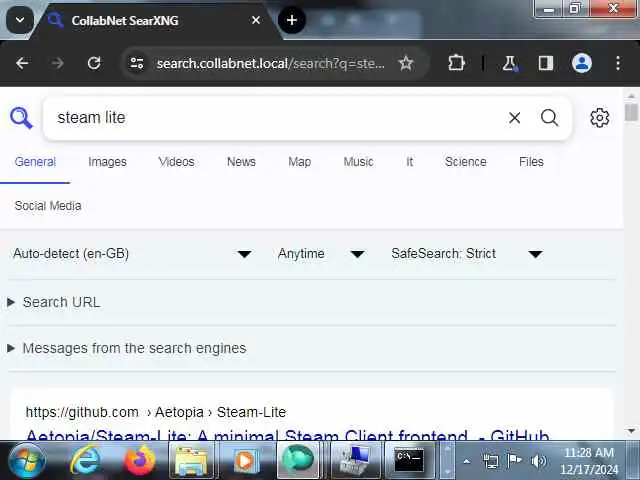Open the Anytime time range dropdown
640x480 pixels.
(x=321, y=254)
